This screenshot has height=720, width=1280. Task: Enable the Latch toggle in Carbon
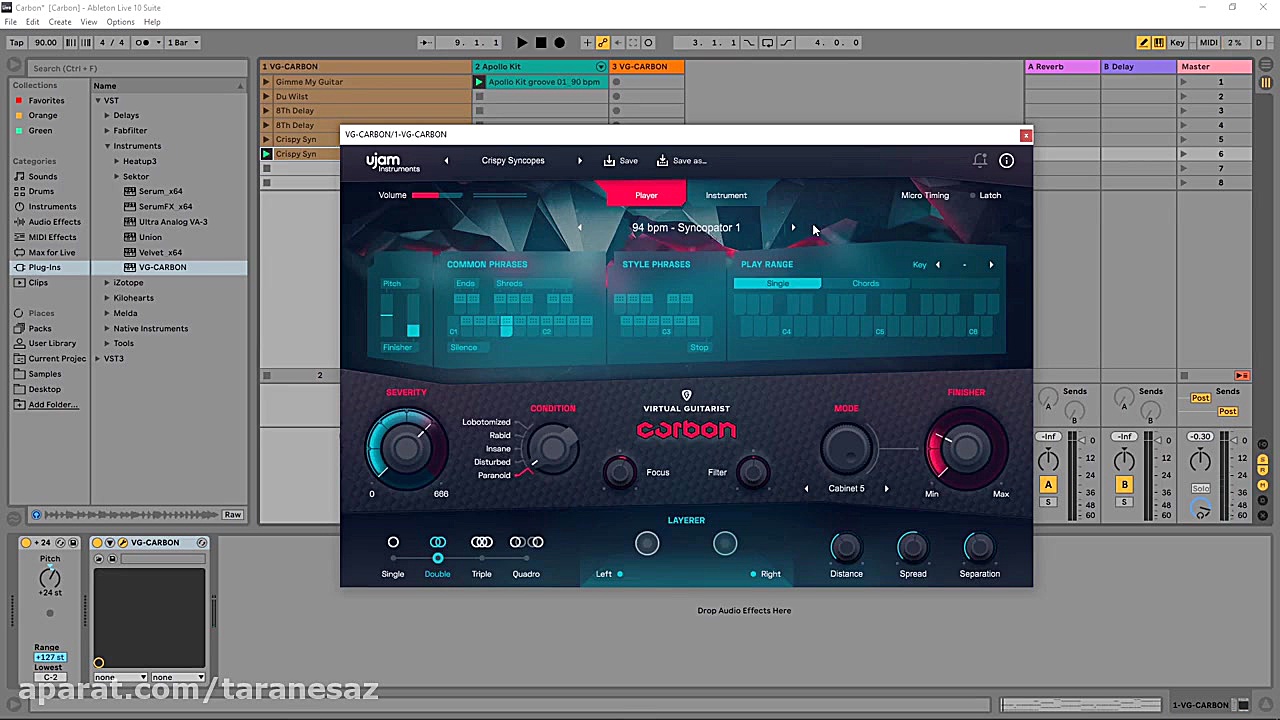point(974,195)
